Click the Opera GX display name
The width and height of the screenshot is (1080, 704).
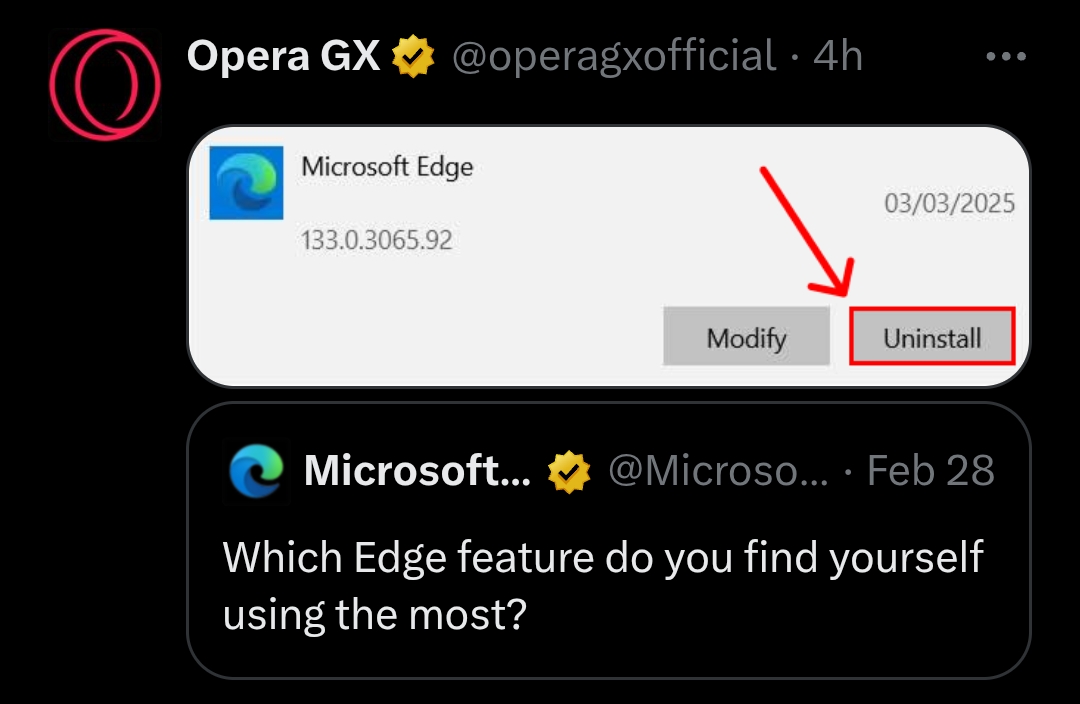pyautogui.click(x=283, y=56)
